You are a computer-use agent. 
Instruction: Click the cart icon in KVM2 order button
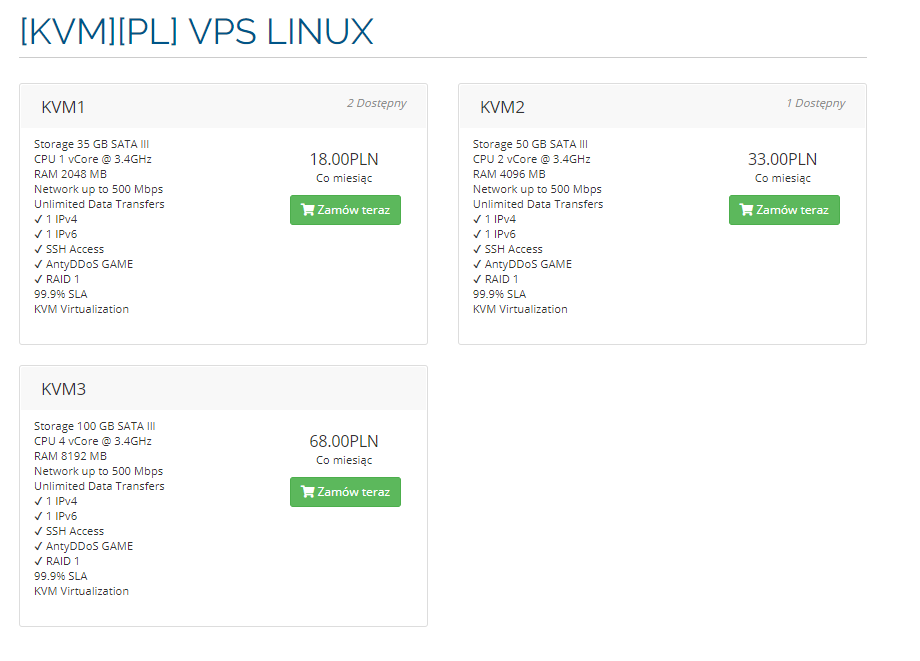coord(746,210)
